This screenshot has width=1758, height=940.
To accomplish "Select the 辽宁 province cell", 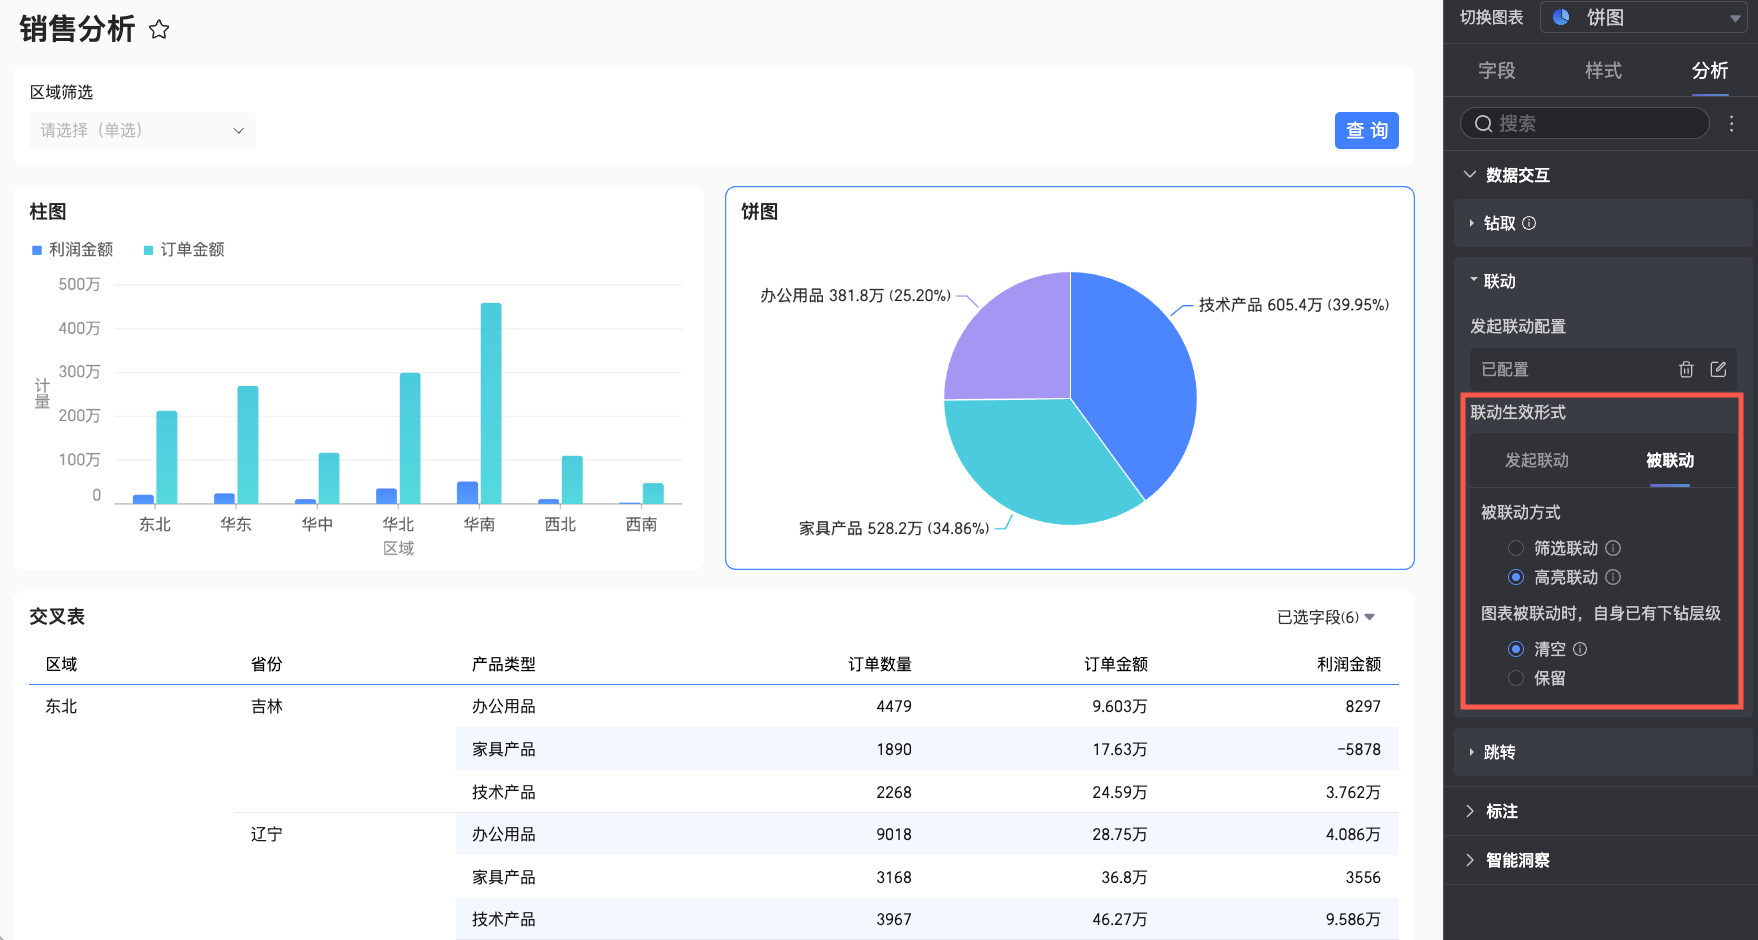I will point(267,834).
